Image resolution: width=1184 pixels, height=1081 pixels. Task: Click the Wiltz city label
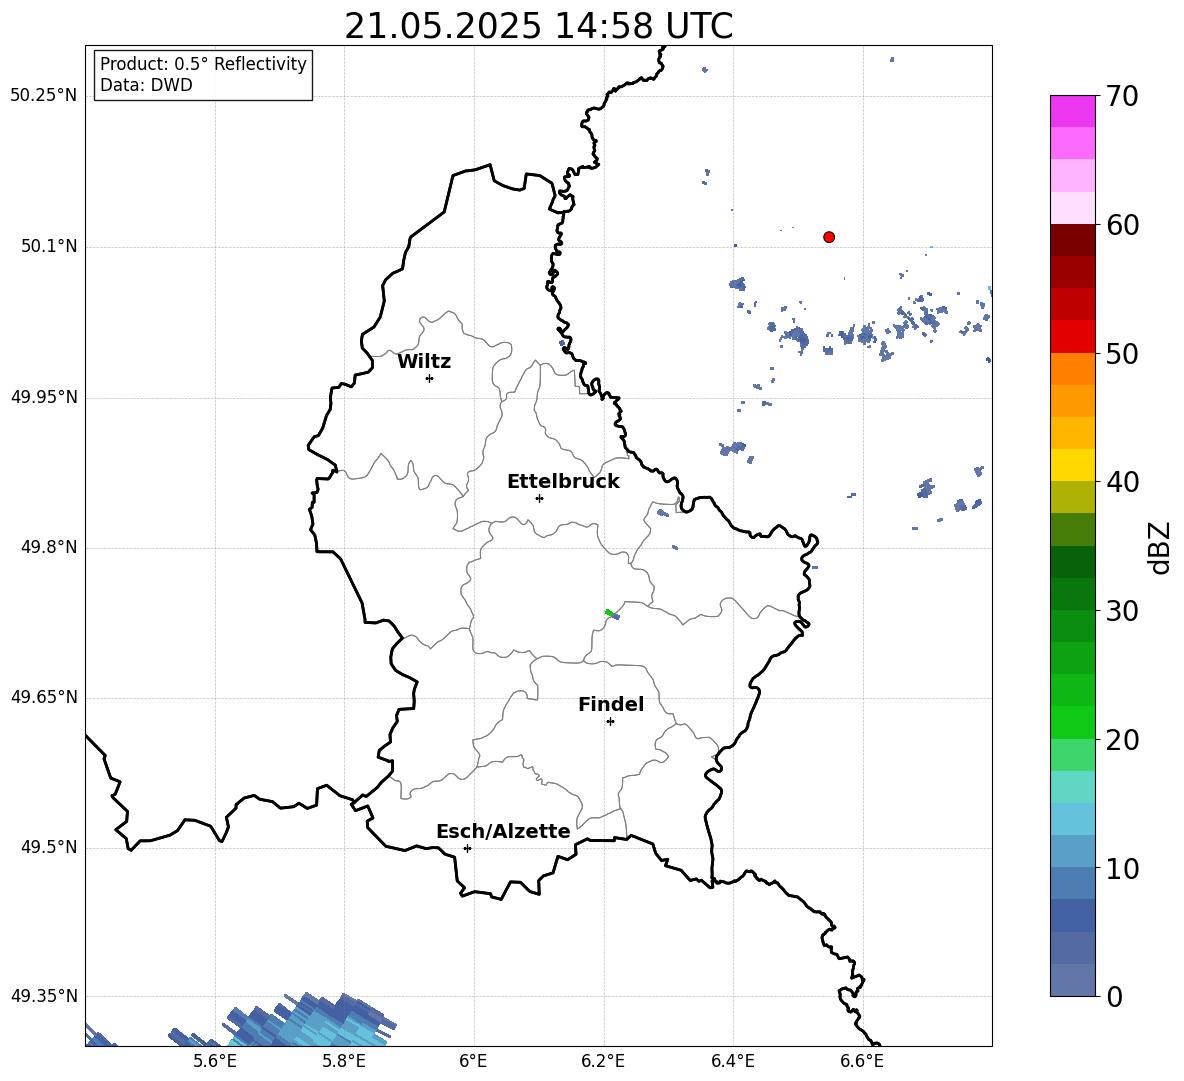click(424, 362)
